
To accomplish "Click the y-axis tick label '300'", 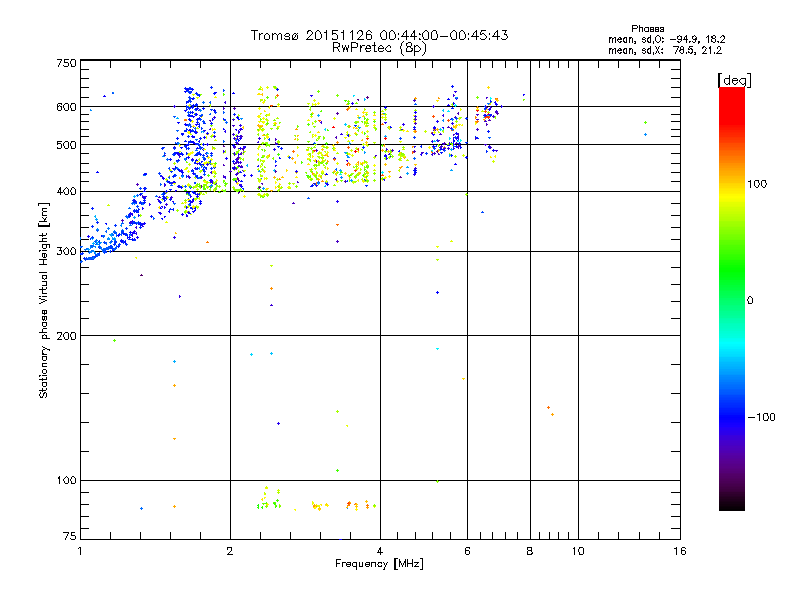I will click(66, 252).
